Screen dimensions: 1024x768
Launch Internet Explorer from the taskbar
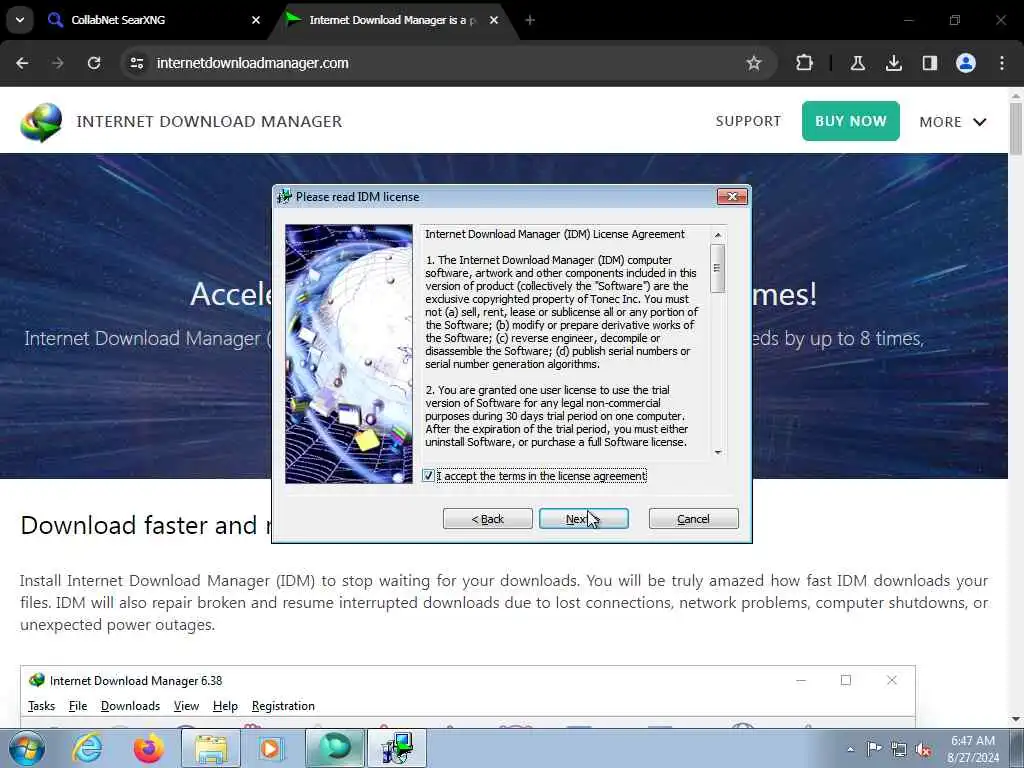[87, 748]
